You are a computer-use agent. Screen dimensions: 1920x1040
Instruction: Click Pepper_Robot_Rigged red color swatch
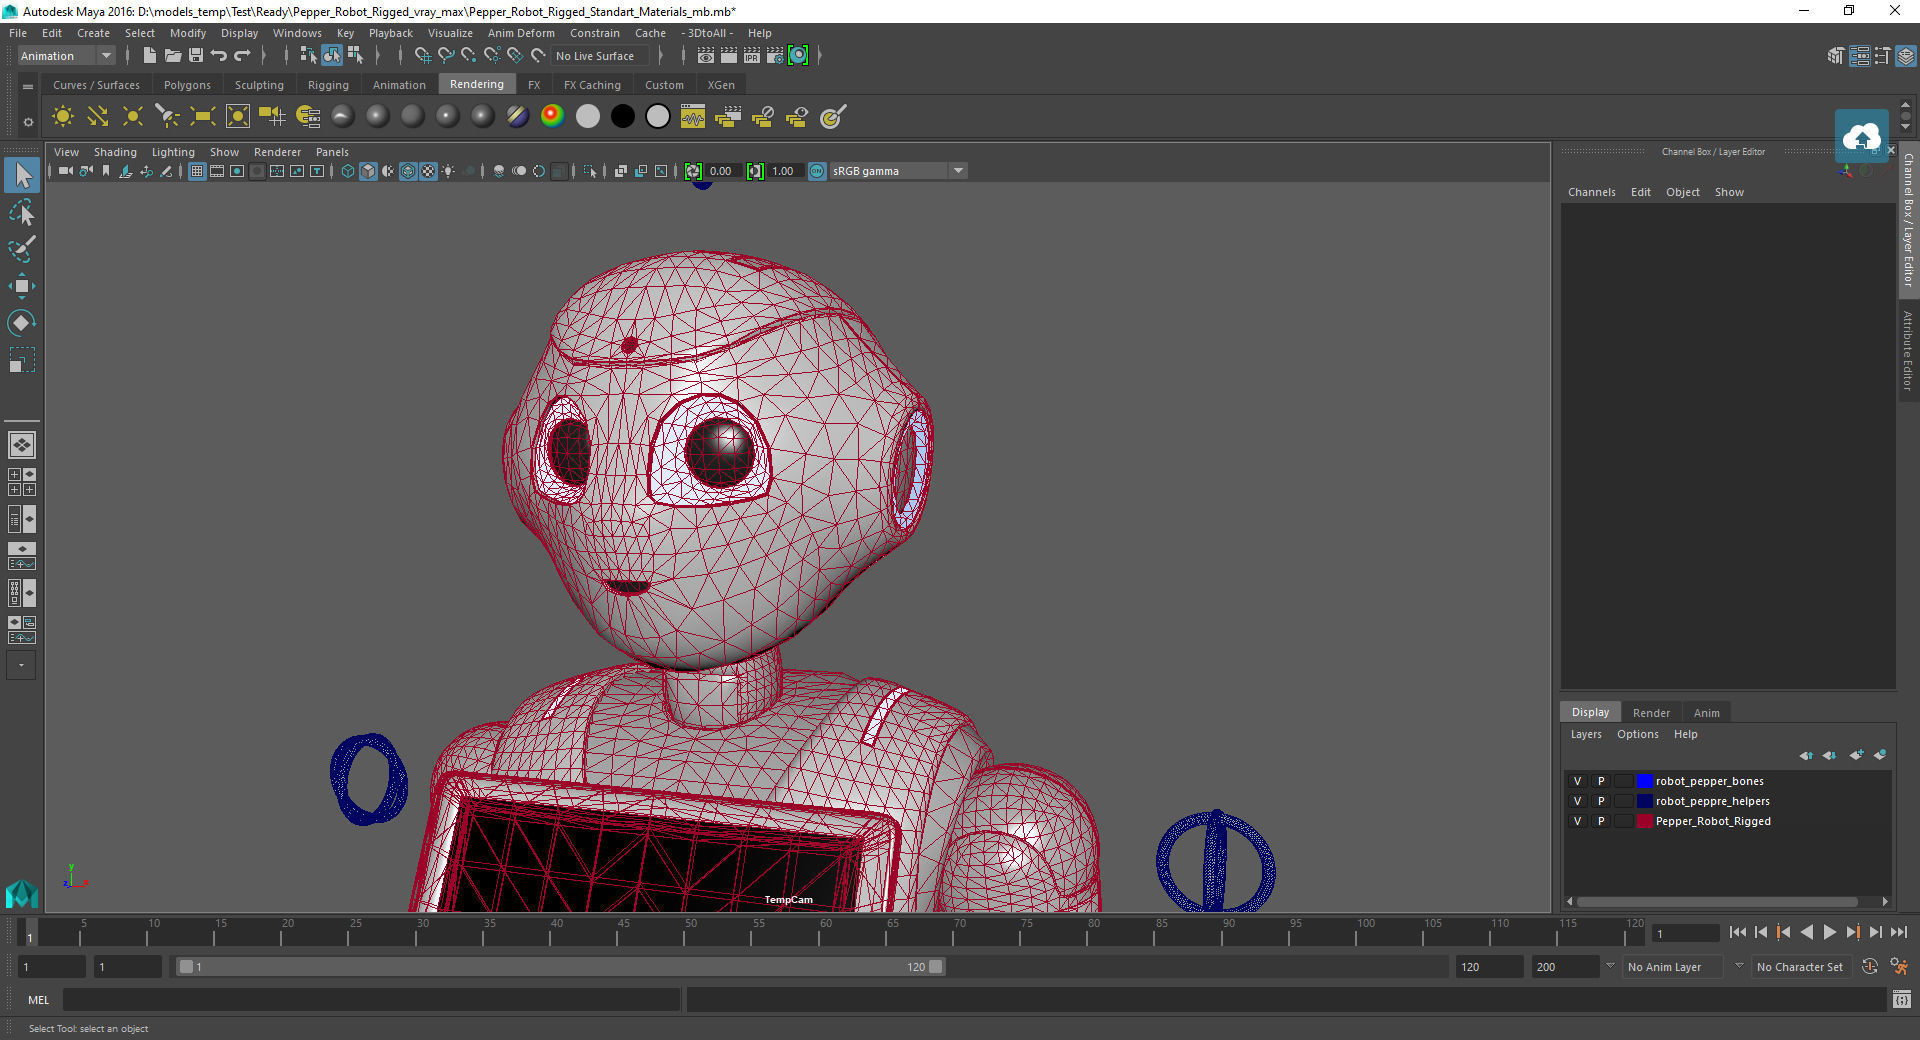(1644, 821)
